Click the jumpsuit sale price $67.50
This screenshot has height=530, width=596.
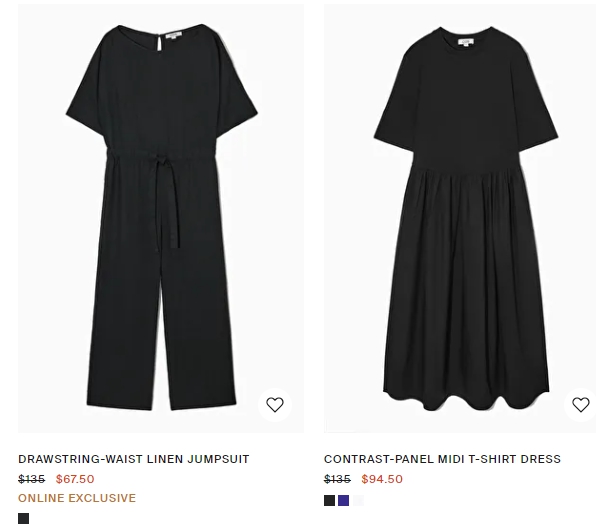coord(75,479)
